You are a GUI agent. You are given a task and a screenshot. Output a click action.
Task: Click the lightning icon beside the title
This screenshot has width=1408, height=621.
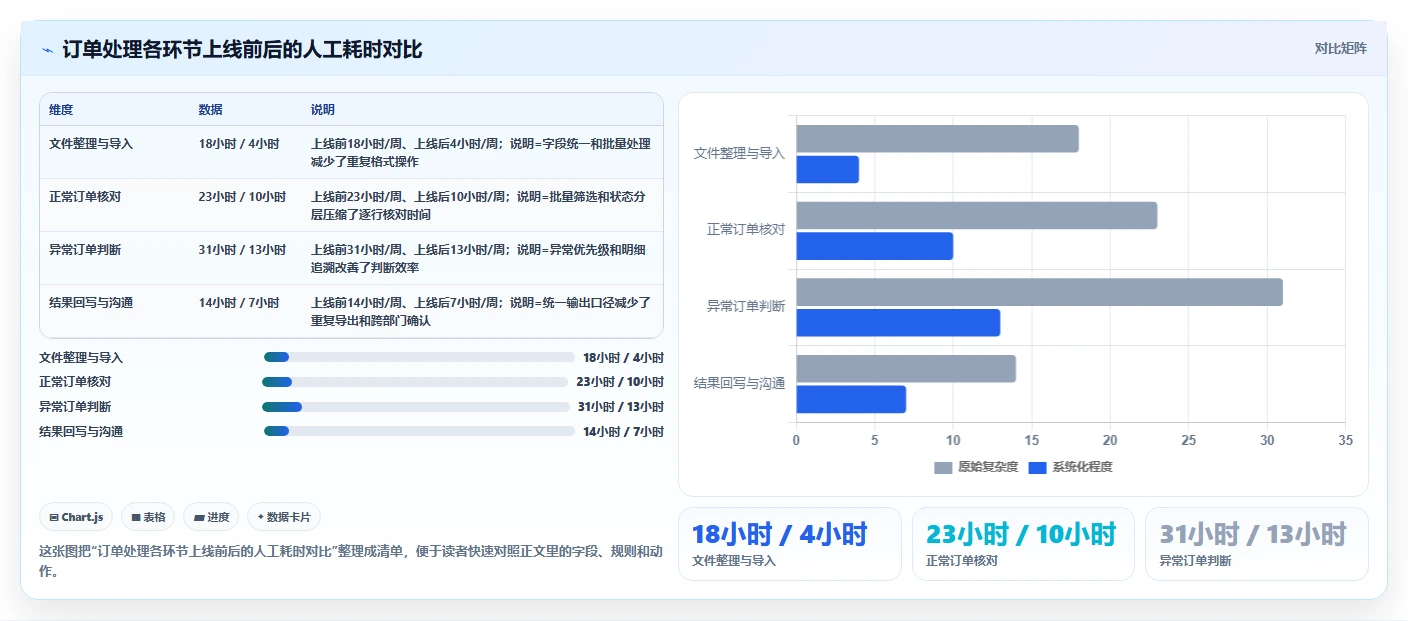pos(47,49)
